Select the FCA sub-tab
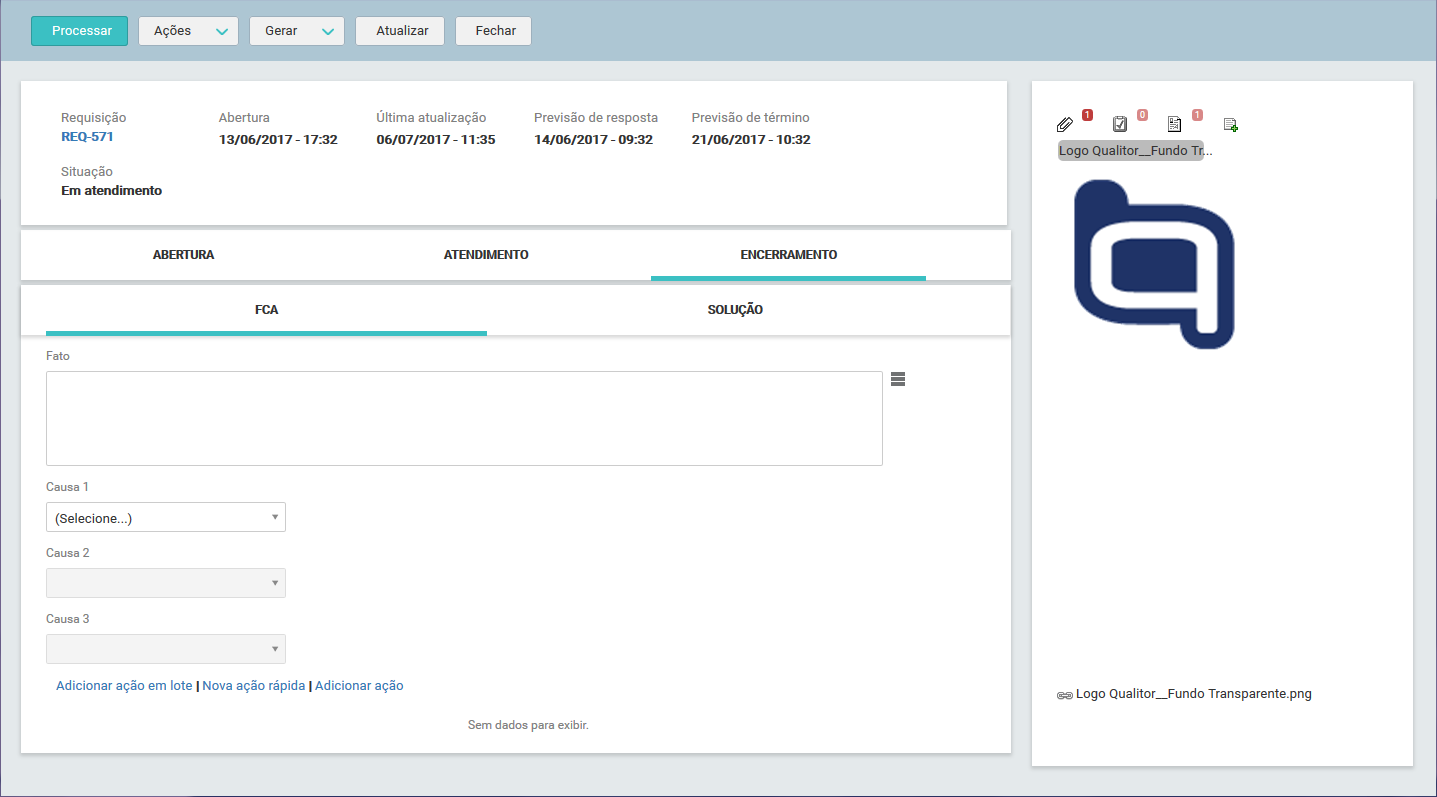 pyautogui.click(x=266, y=310)
